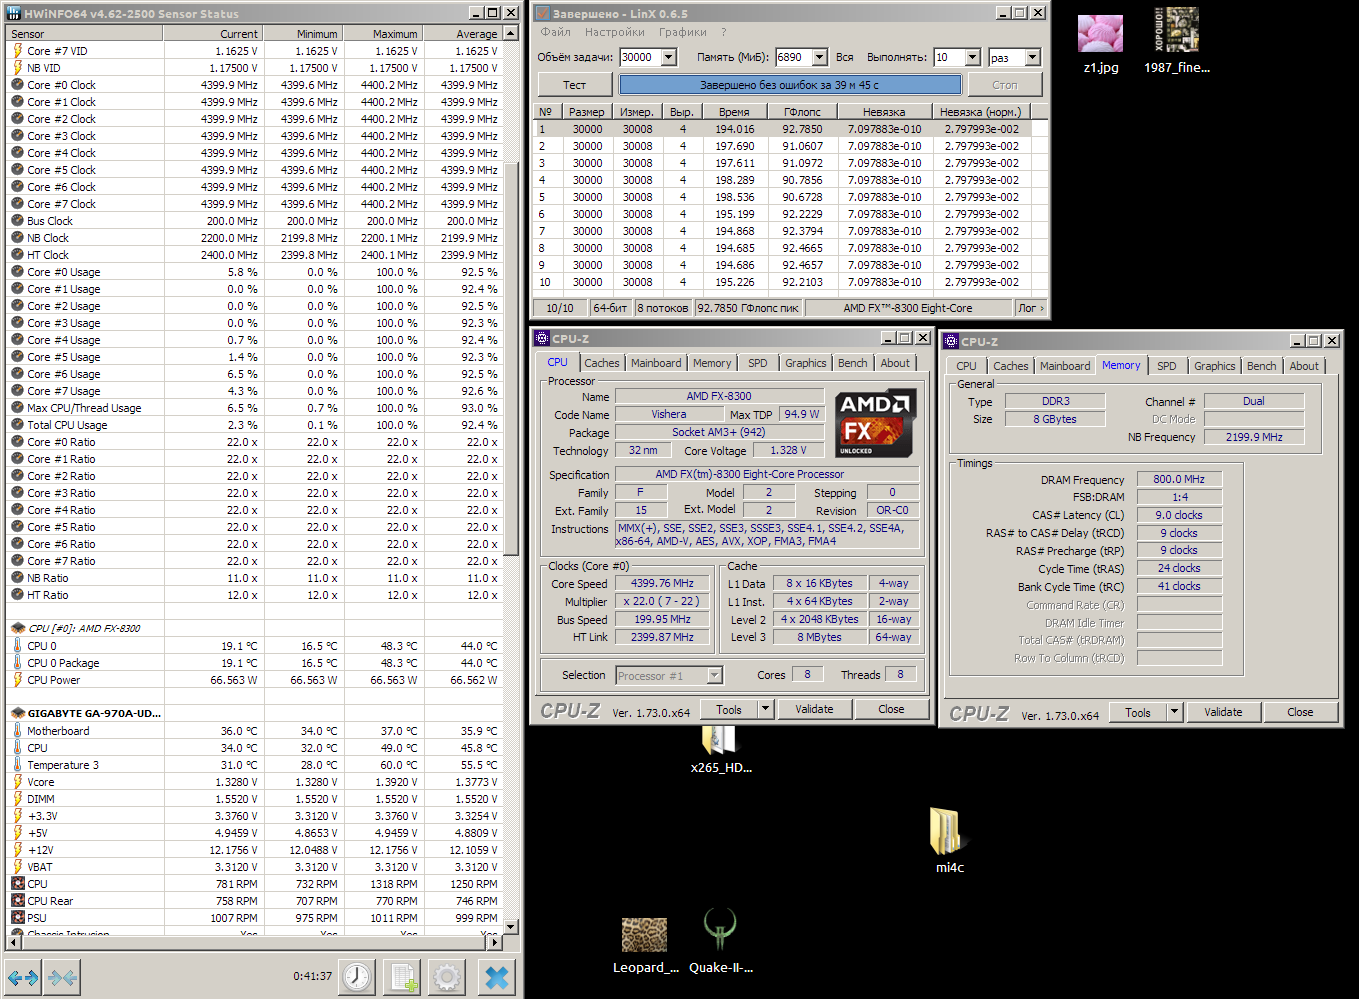
Task: Click the Стоп button in LinX
Action: coord(1005,85)
